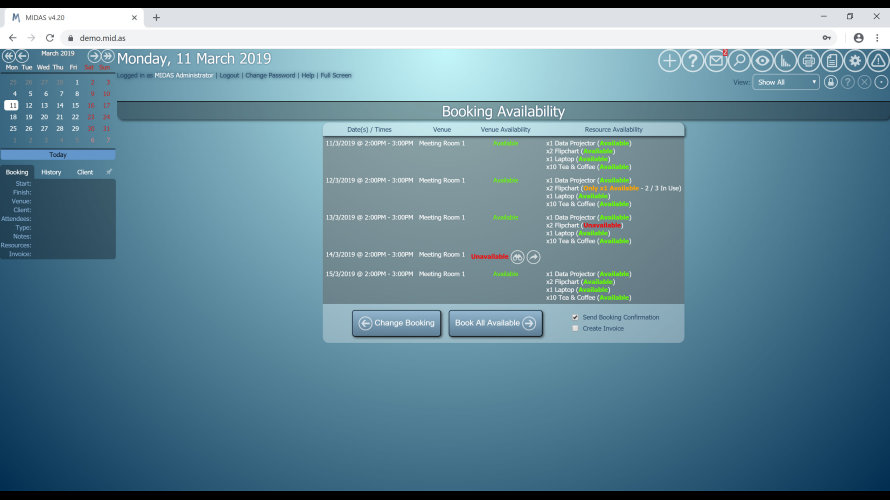Click the browser key password icon
Screen dimensions: 890x500
[826, 38]
